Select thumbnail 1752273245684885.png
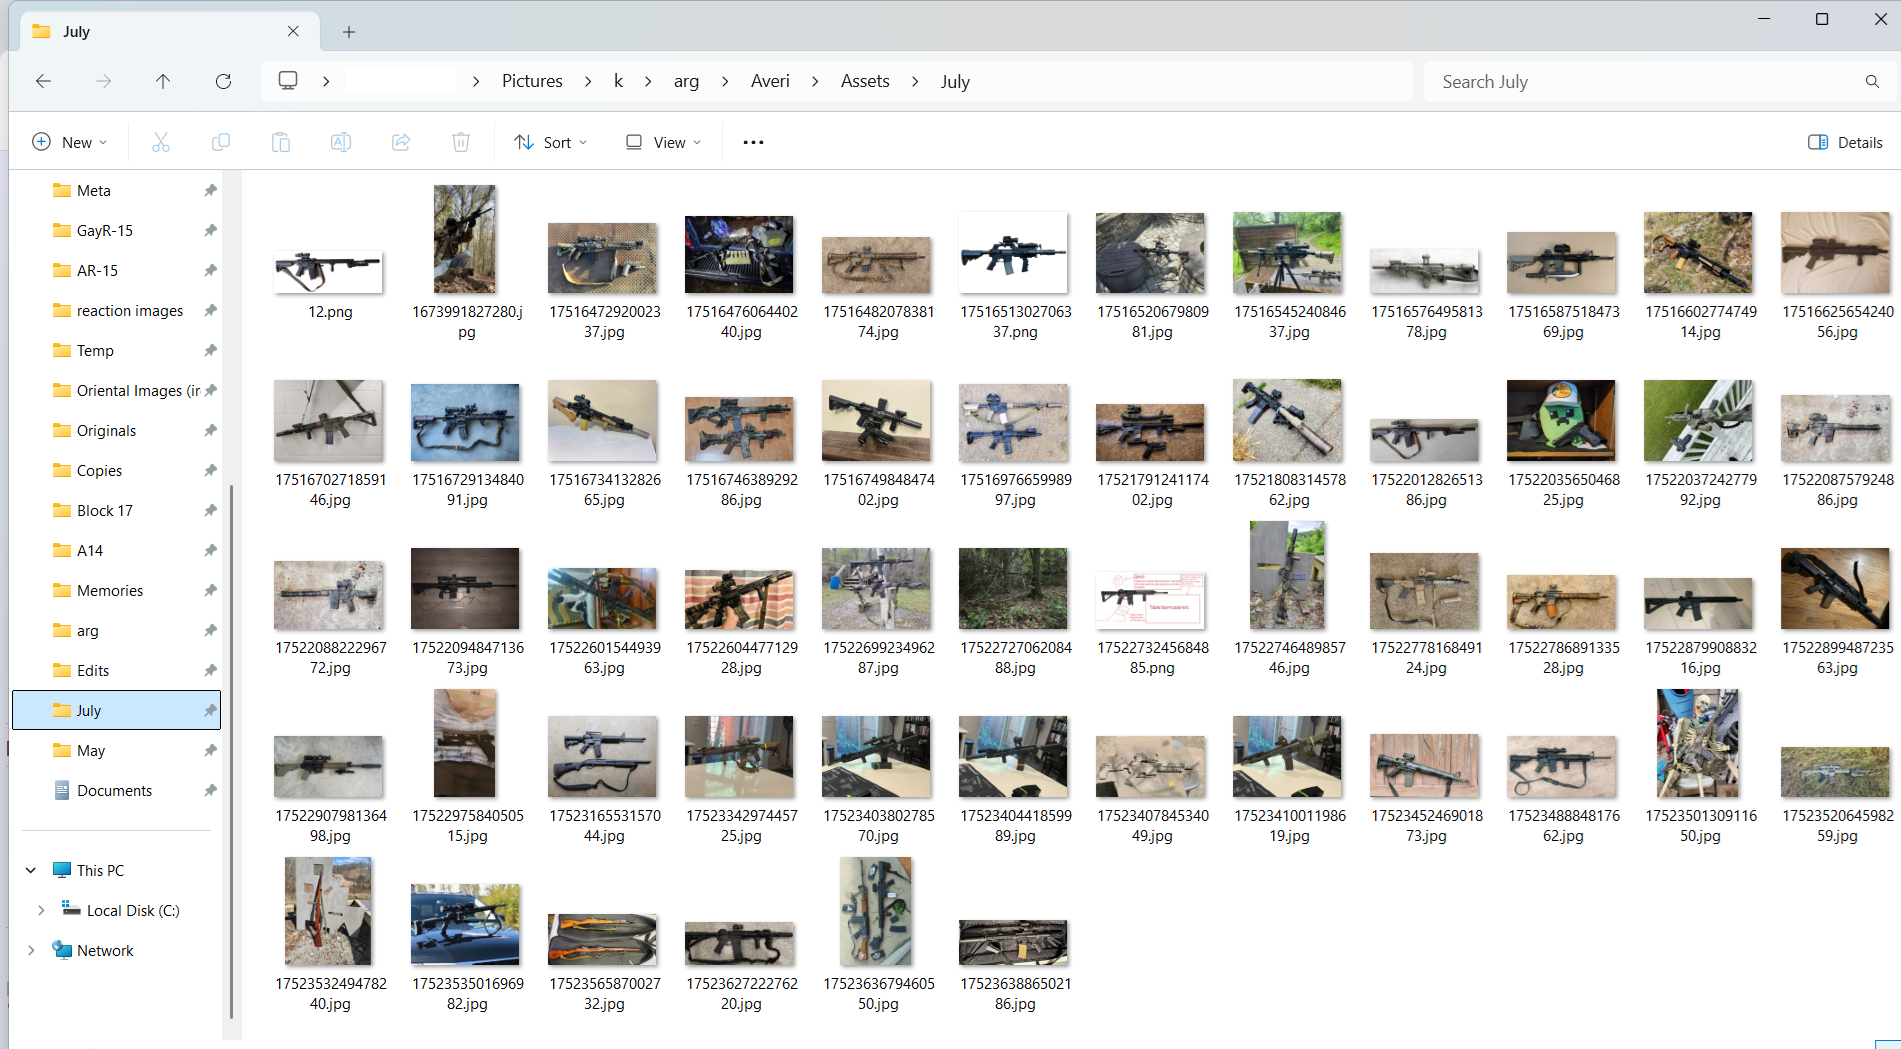The height and width of the screenshot is (1049, 1901). (x=1150, y=599)
